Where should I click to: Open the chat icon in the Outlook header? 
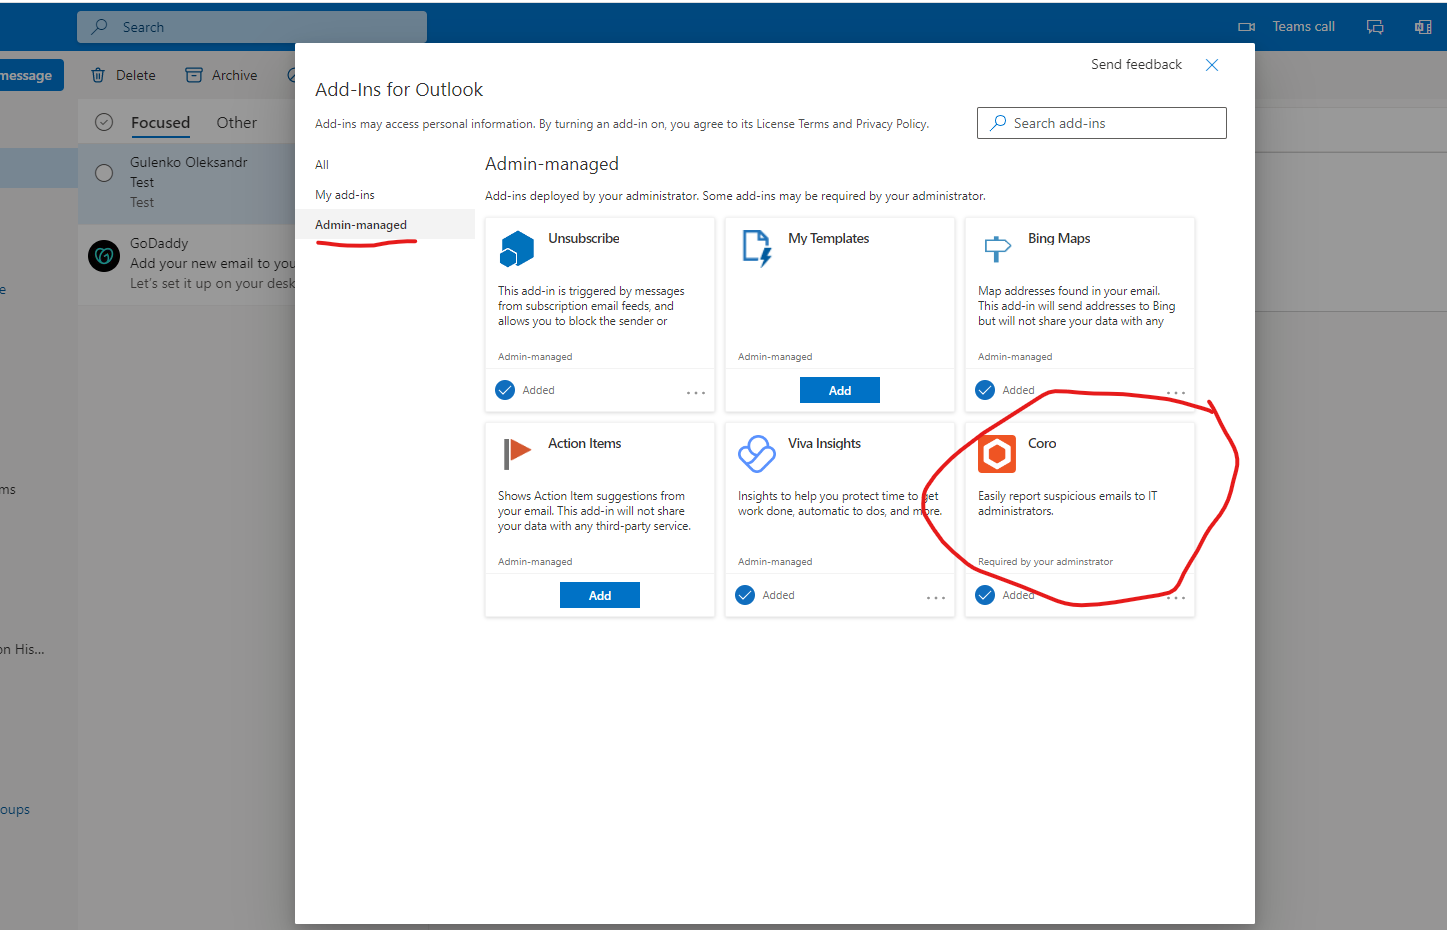[1375, 27]
